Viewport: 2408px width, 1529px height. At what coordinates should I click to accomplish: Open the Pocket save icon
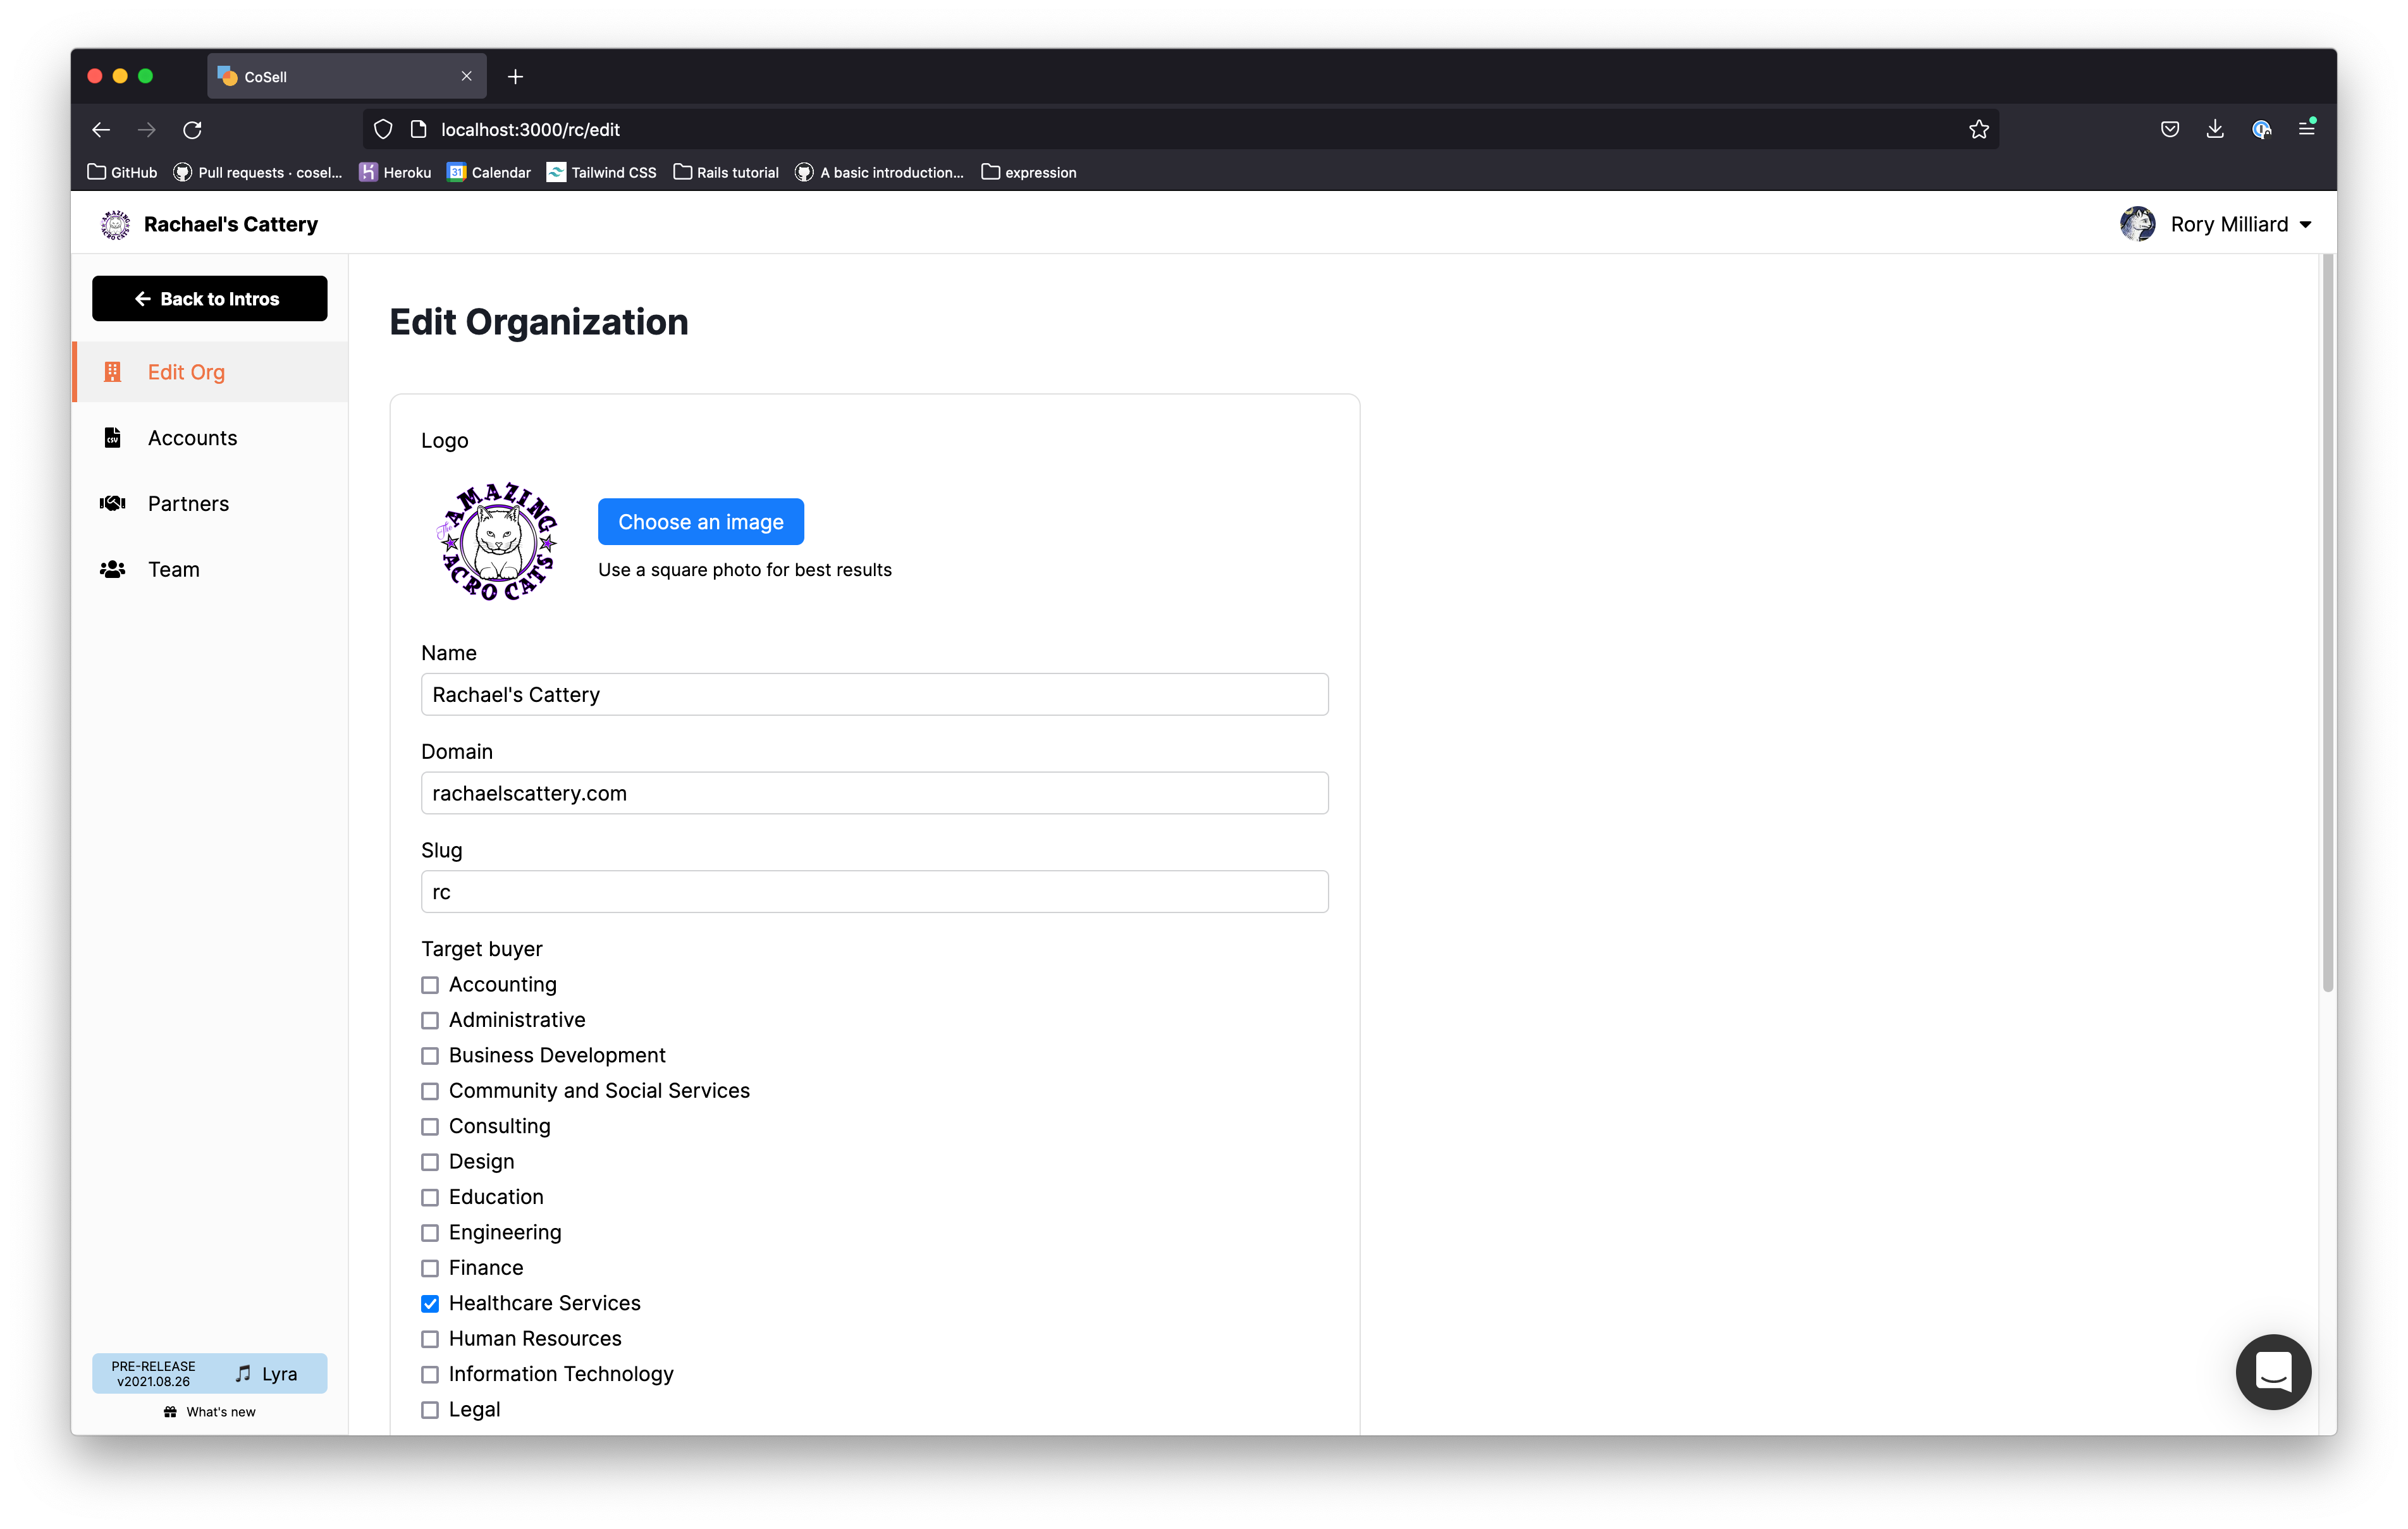2169,129
